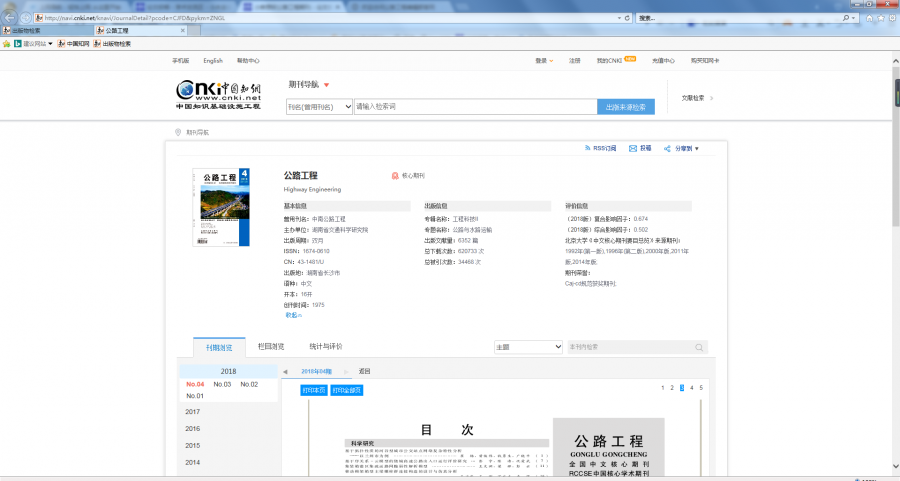This screenshot has width=900, height=481.
Task: Go to page 4 of table of contents
Action: (691, 387)
